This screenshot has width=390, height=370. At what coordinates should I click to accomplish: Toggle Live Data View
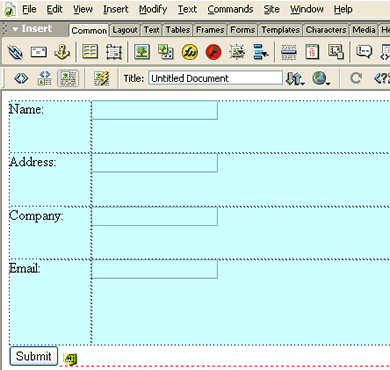click(101, 78)
